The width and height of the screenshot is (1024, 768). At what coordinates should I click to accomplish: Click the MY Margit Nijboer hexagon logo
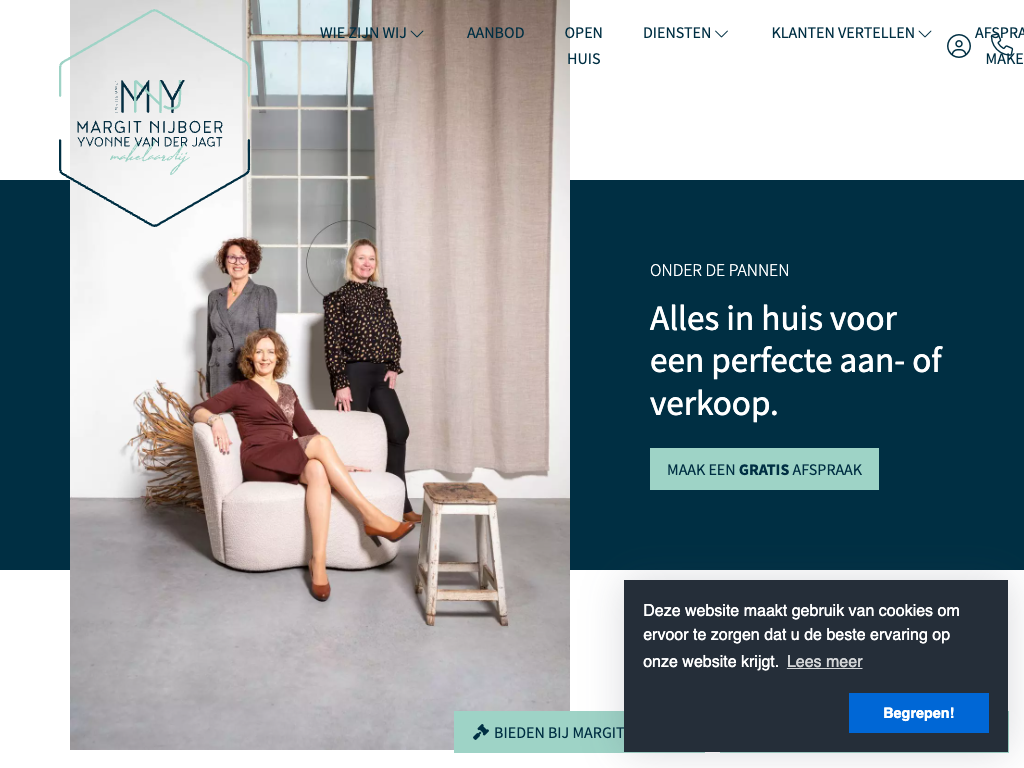[x=155, y=118]
